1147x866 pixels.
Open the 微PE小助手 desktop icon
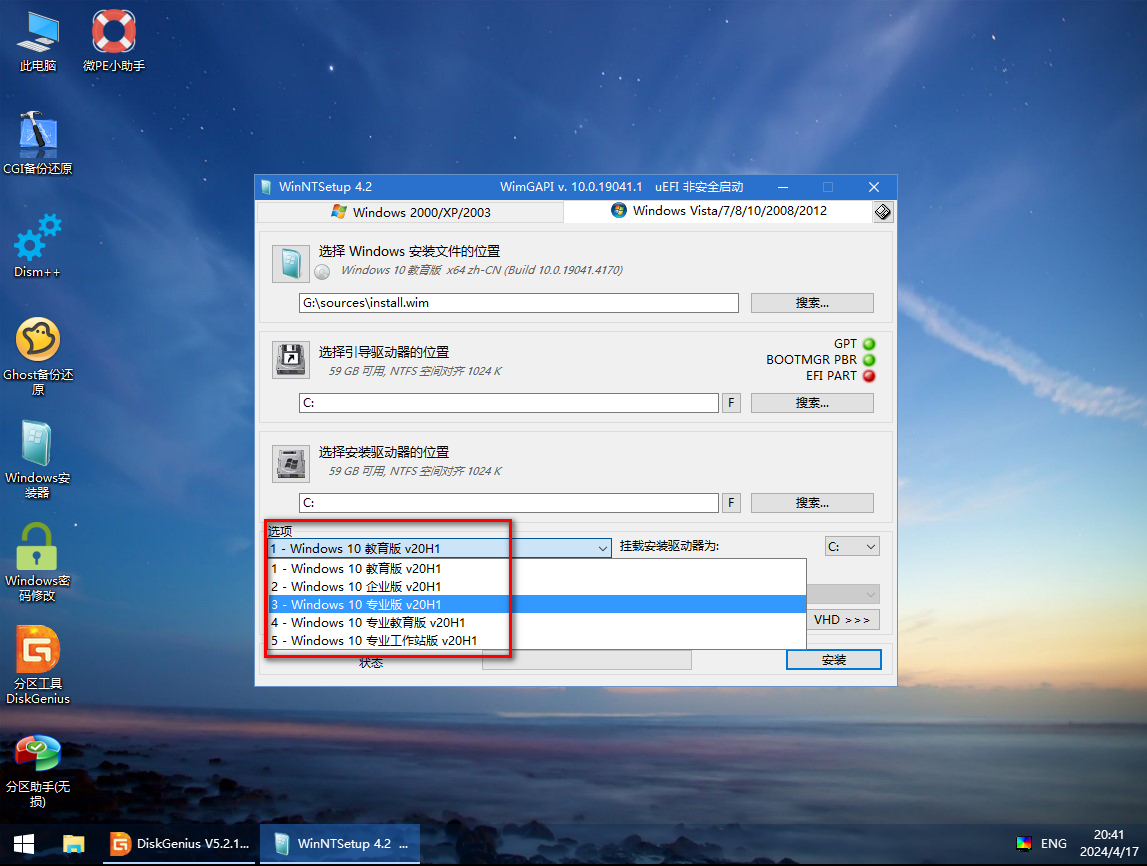tap(113, 42)
